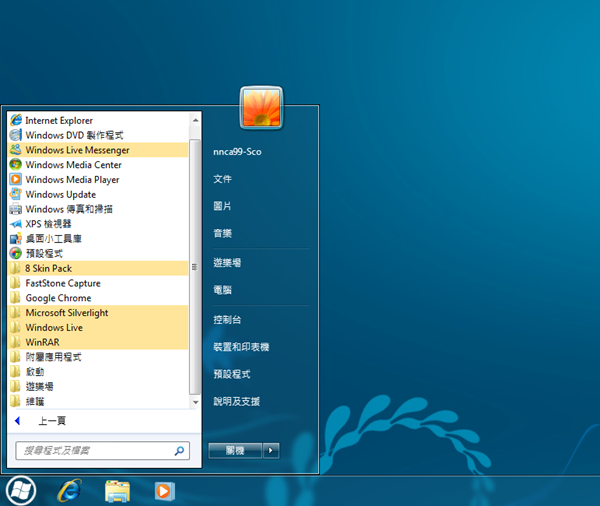Open Windows Explorer on taskbar
The image size is (600, 506).
(x=117, y=491)
